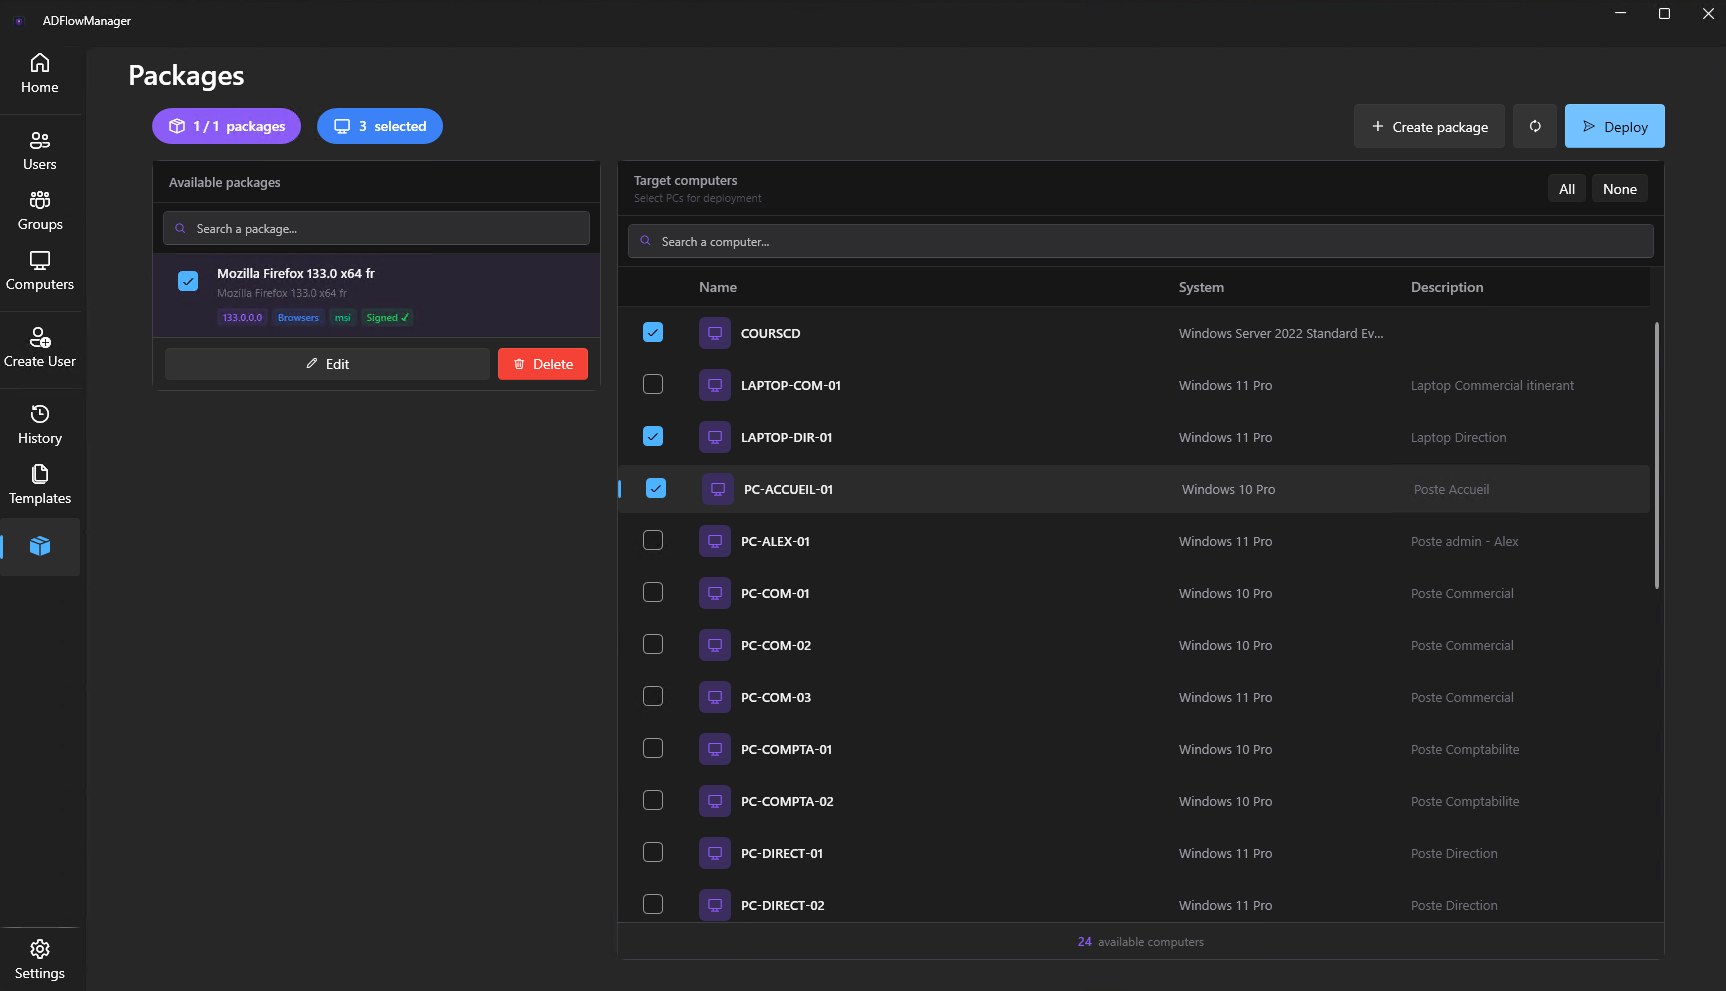Screen dimensions: 1726x991
Task: Open the Packages cube icon in sidebar
Action: coord(40,546)
